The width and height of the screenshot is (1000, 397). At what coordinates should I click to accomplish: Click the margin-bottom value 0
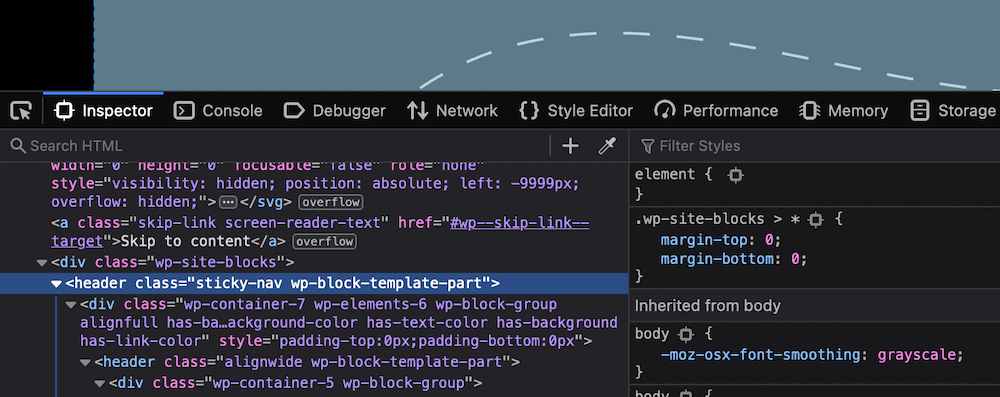(795, 260)
